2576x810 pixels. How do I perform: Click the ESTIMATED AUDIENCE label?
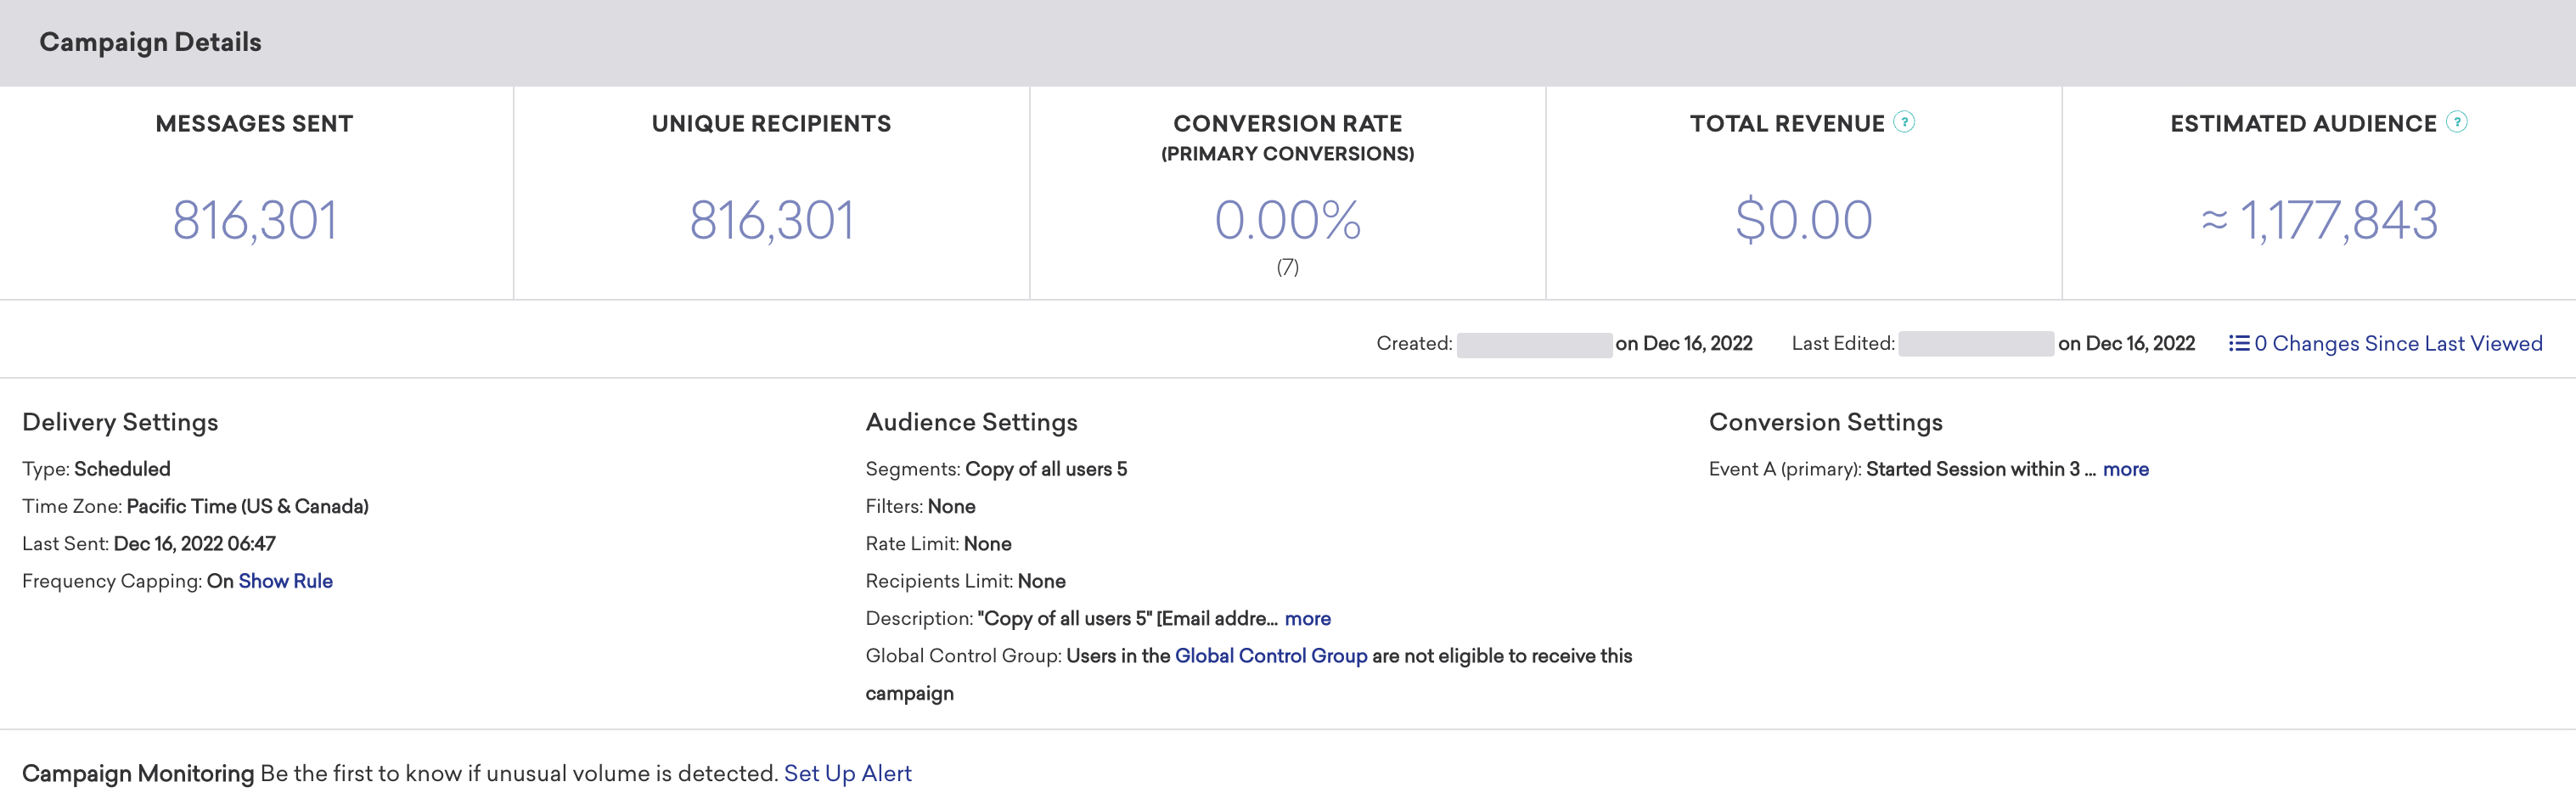click(2303, 124)
